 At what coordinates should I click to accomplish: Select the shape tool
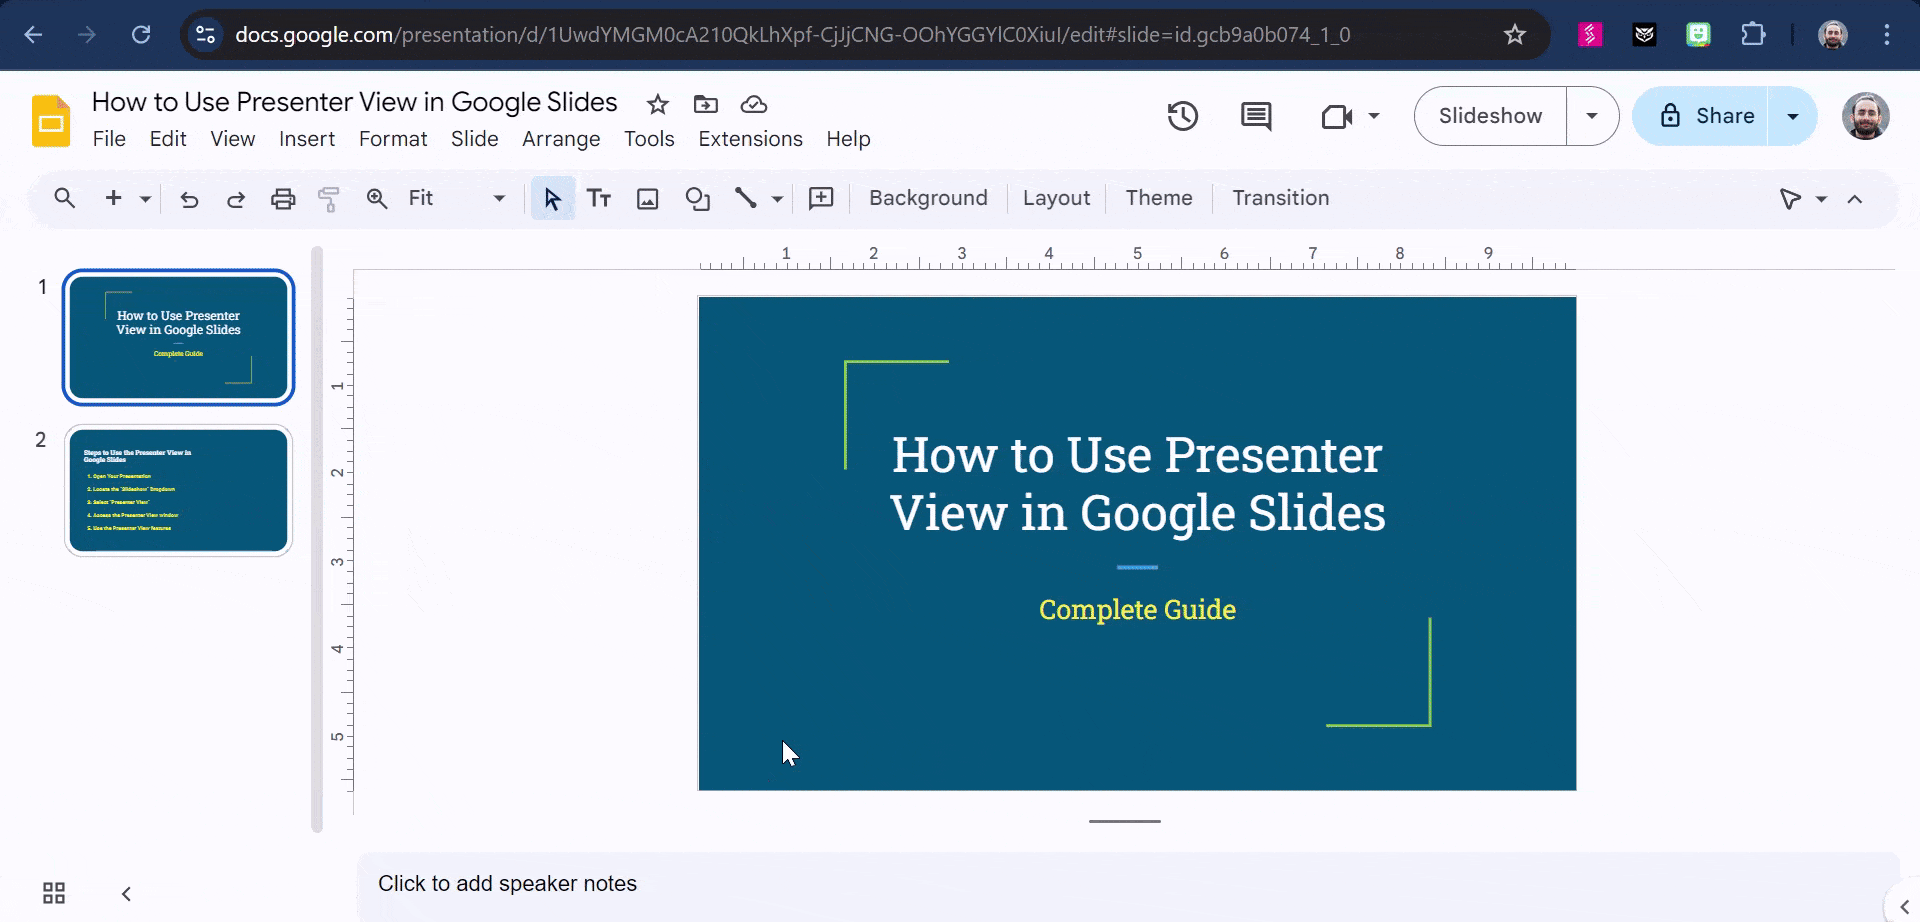click(x=697, y=198)
